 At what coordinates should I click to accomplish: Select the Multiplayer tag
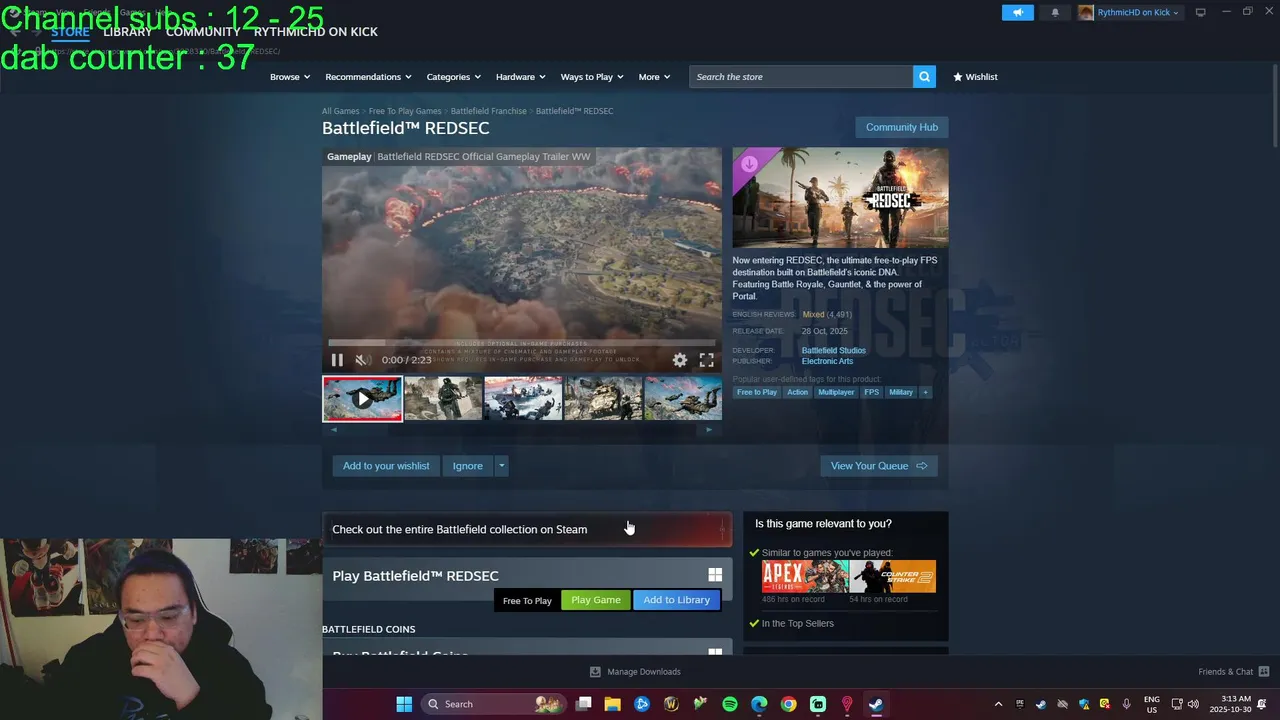click(x=836, y=392)
